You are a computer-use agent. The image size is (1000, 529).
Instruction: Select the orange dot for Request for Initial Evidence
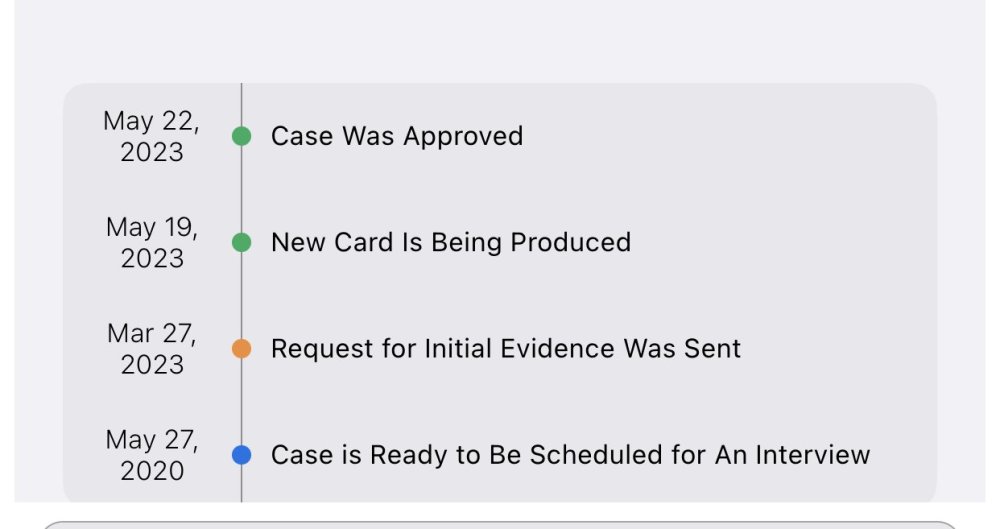pos(241,348)
